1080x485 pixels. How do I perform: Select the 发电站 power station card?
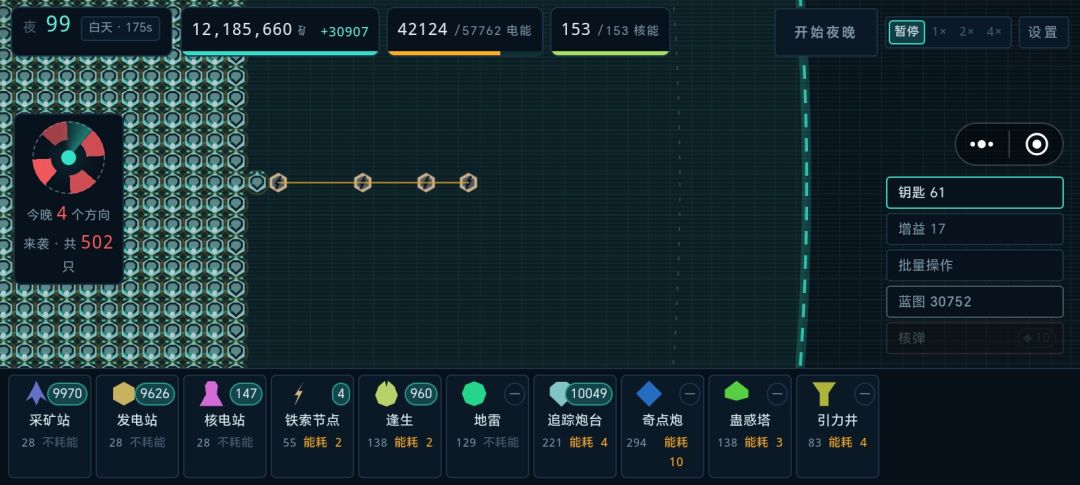(137, 426)
